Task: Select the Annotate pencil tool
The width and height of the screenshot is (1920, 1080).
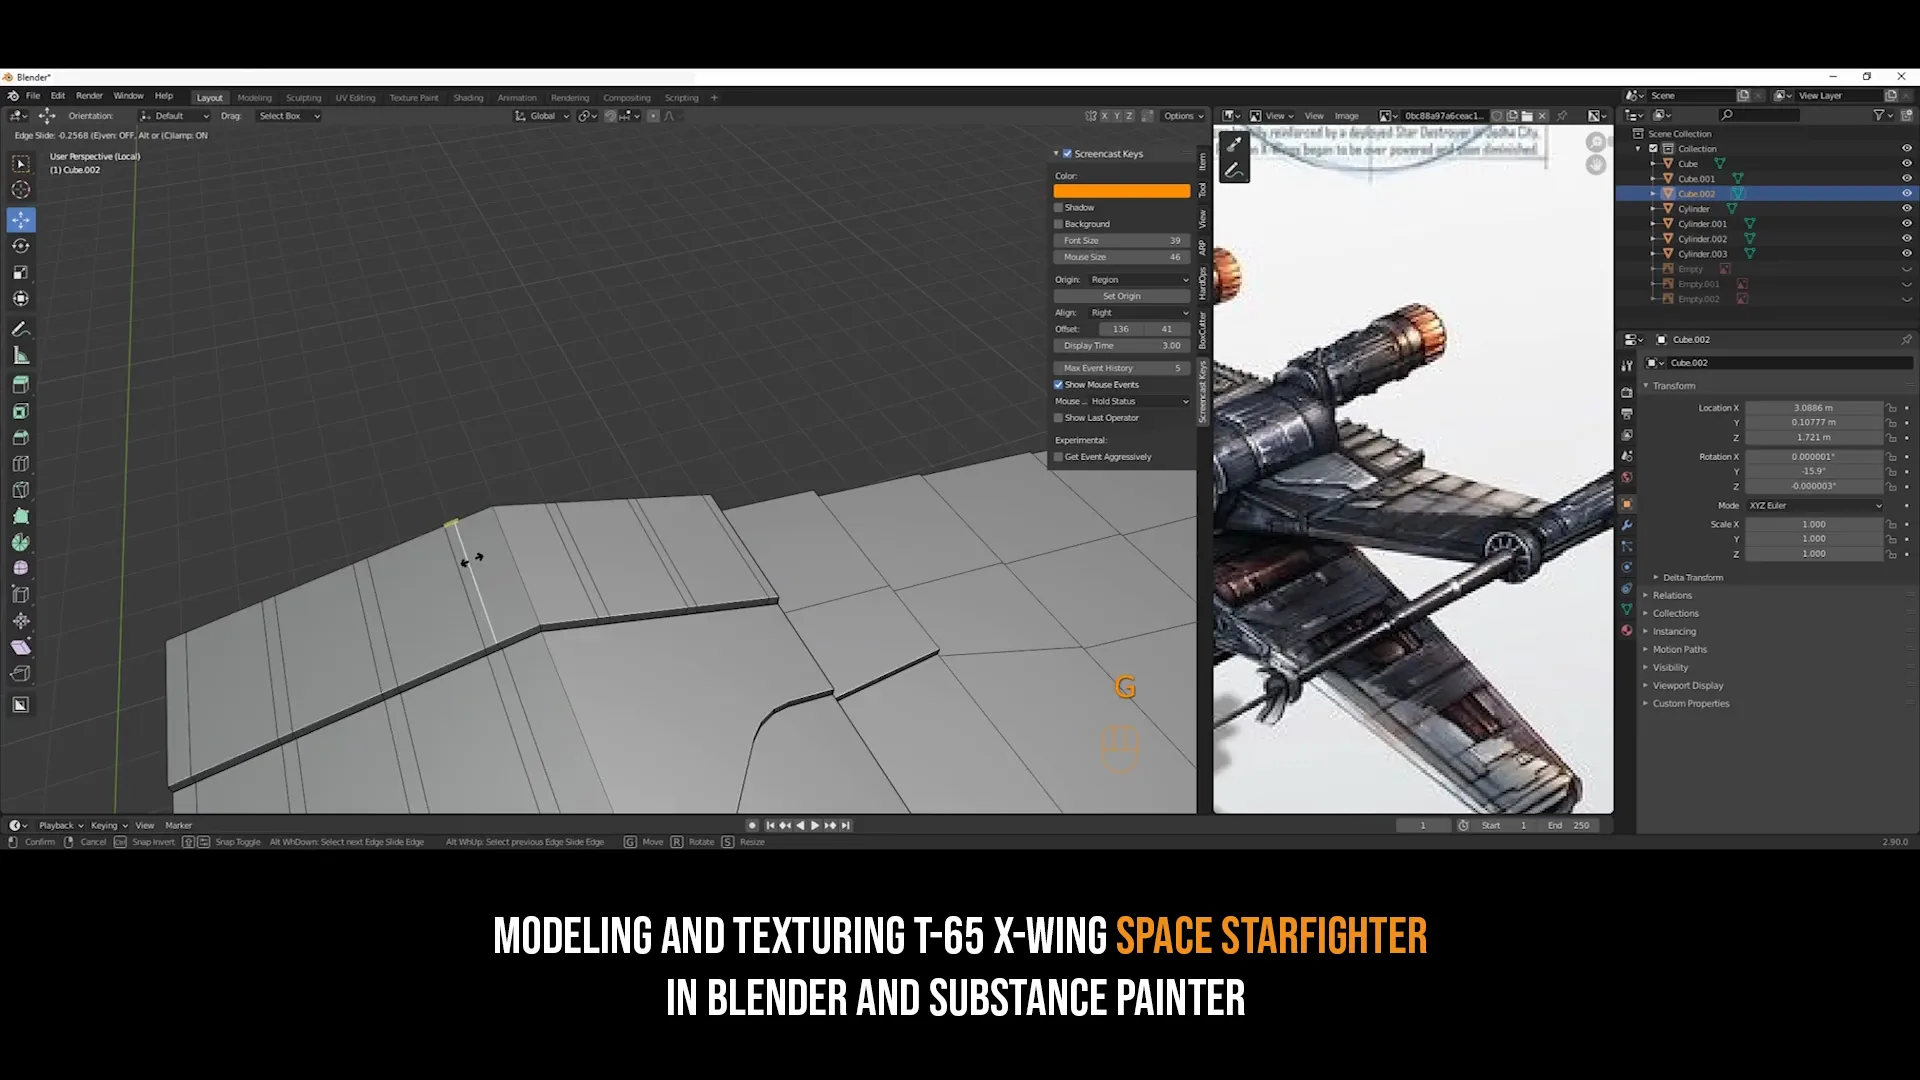Action: [x=21, y=329]
